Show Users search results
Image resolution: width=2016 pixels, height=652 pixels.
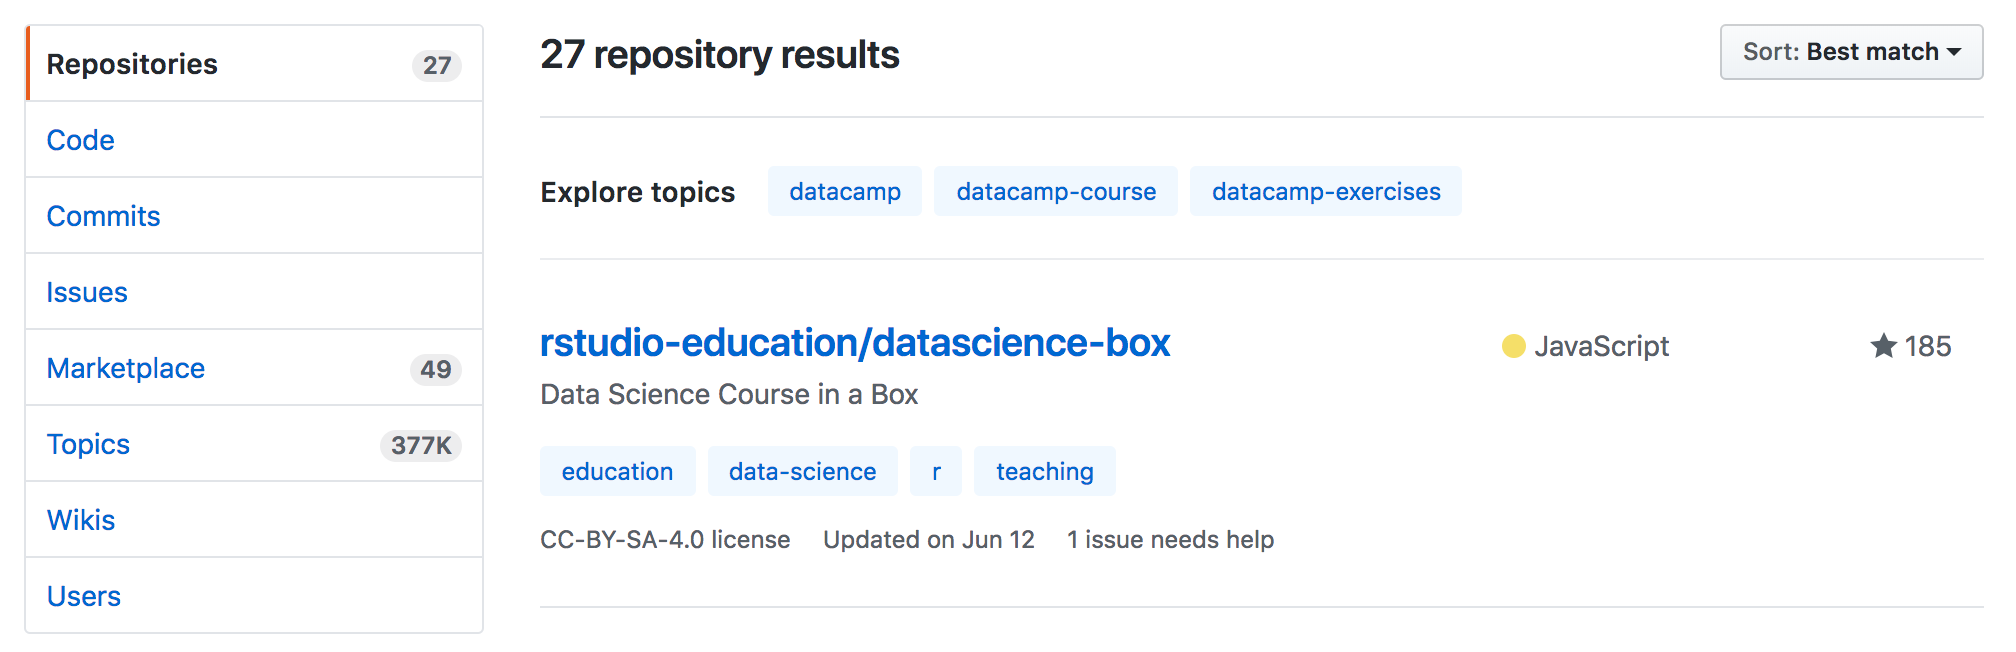click(x=84, y=596)
